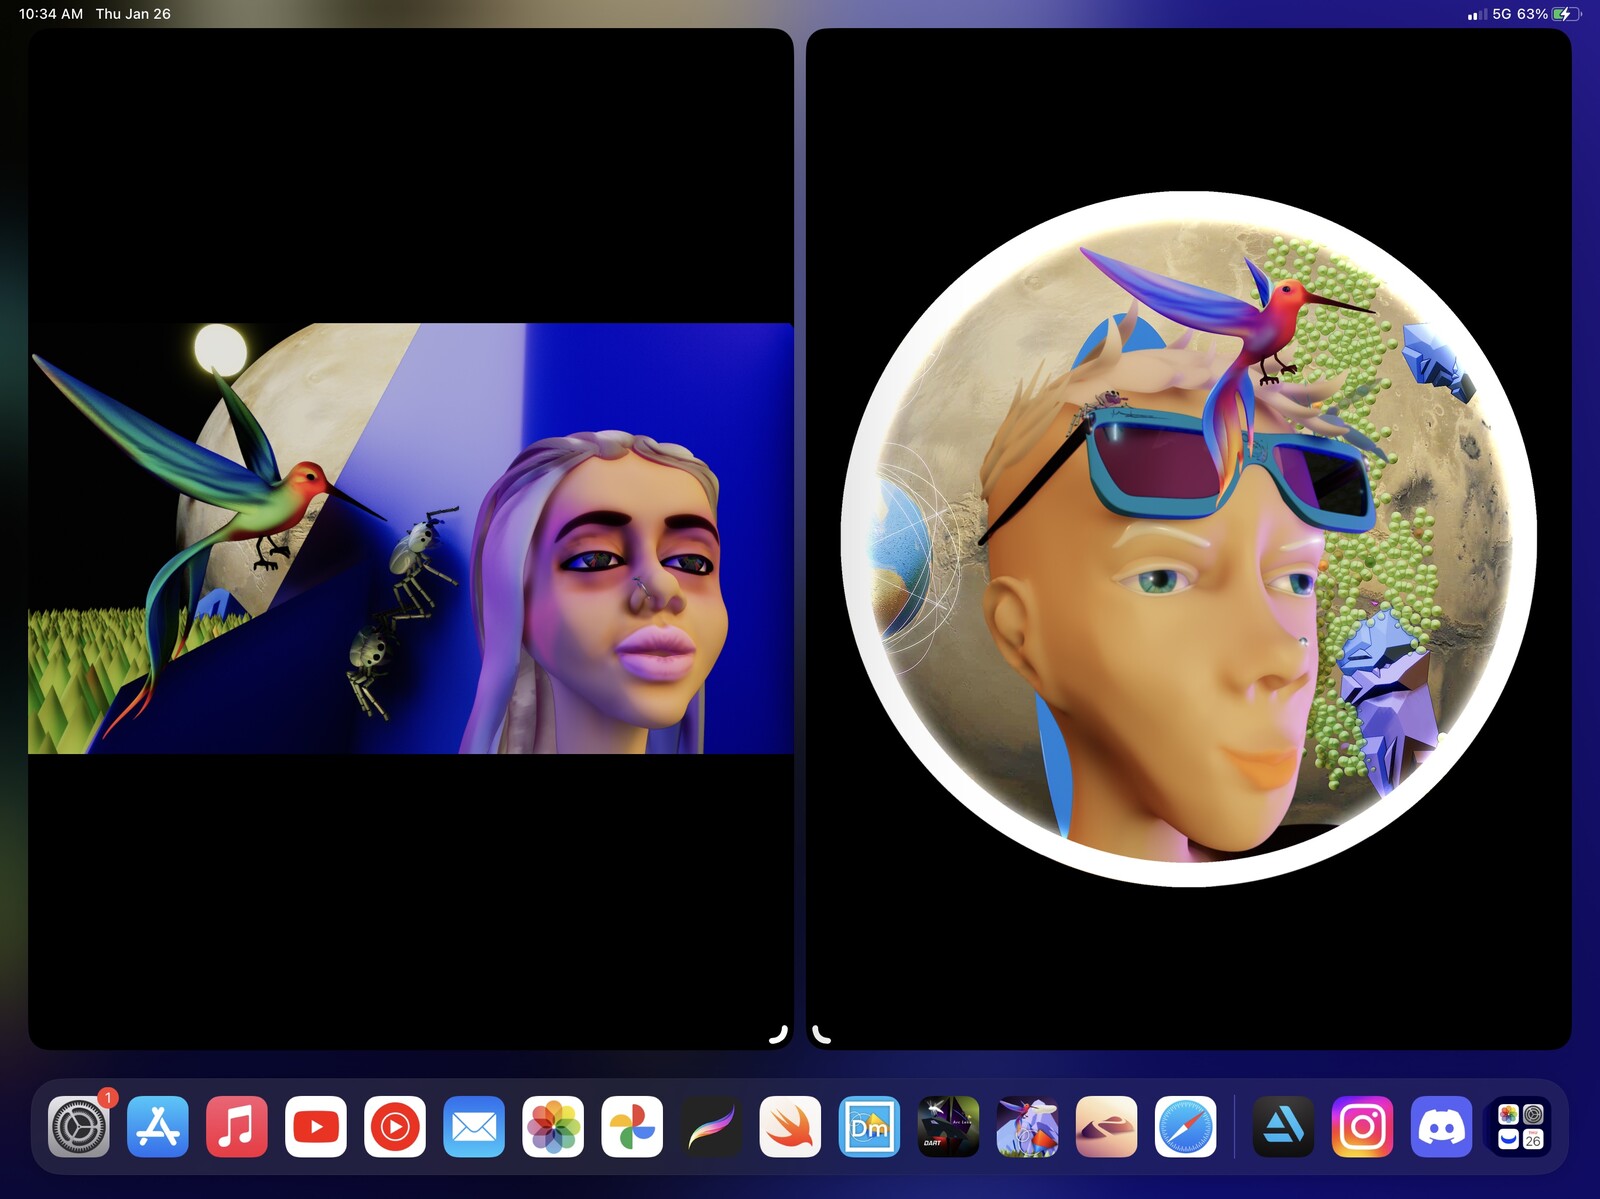Open the purple illustrated character game app

coord(1027,1127)
